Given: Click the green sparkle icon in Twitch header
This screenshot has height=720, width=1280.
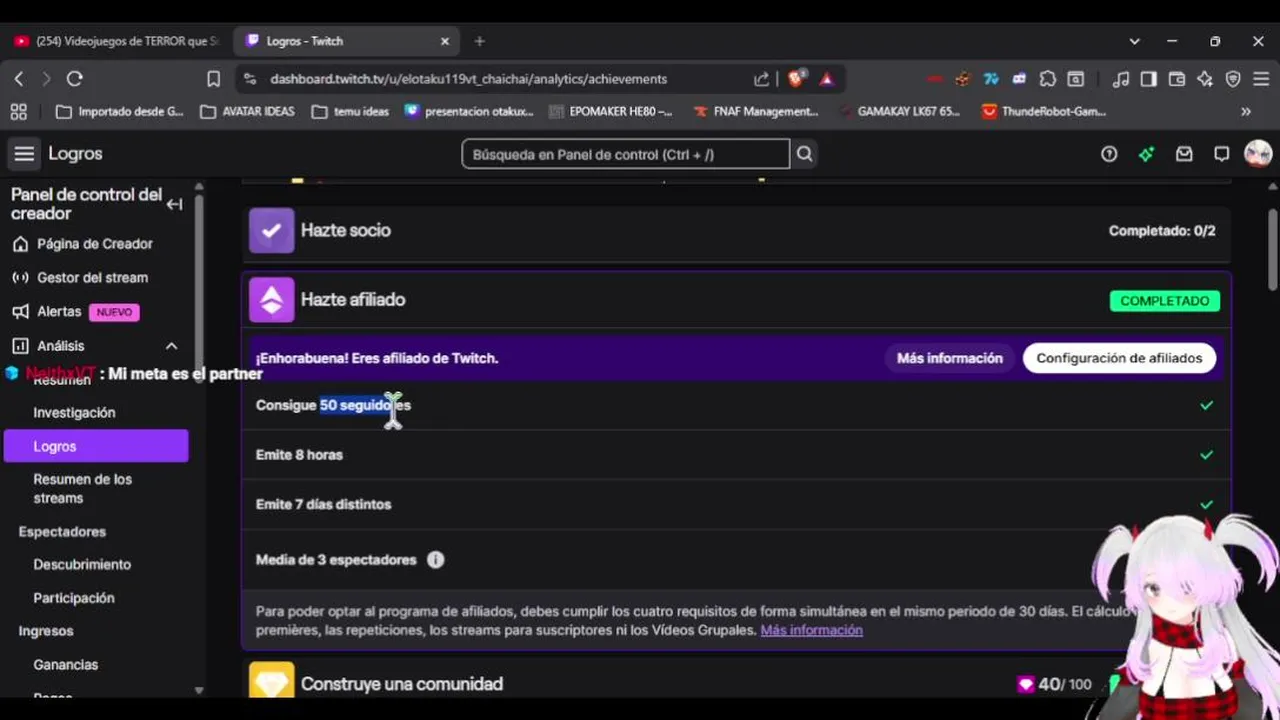Looking at the screenshot, I should 1147,154.
